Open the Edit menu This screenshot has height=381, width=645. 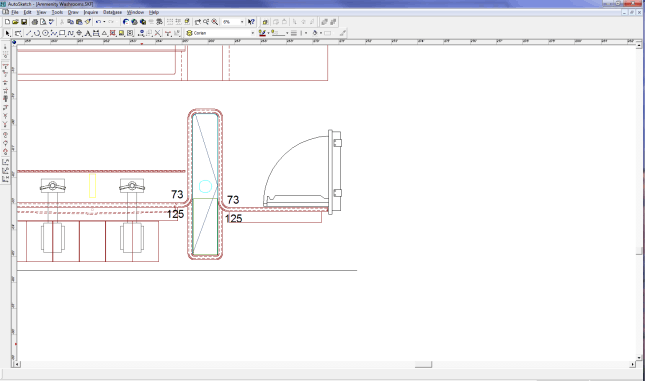tap(27, 12)
